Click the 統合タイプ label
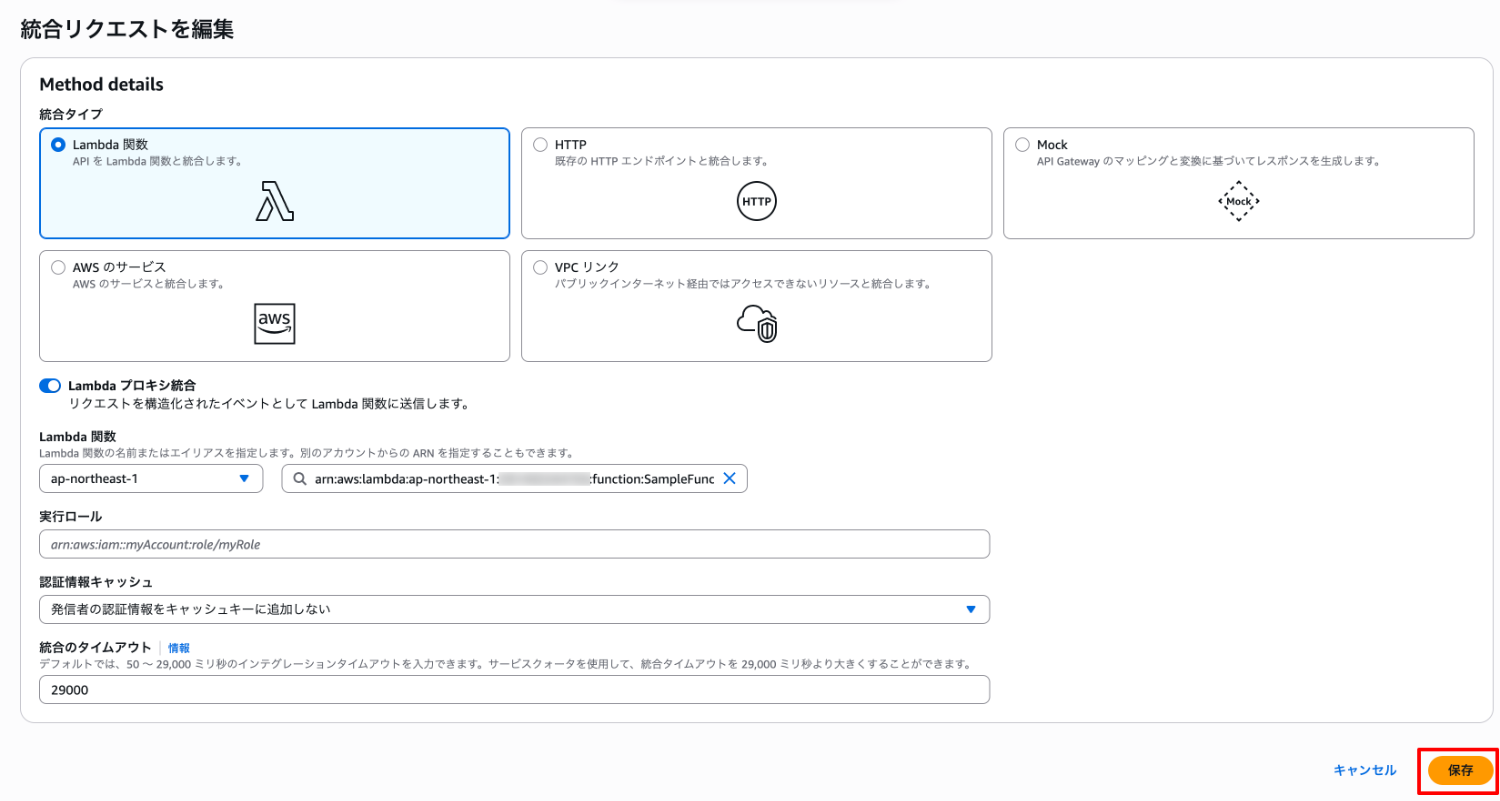The width and height of the screenshot is (1500, 801). (71, 114)
